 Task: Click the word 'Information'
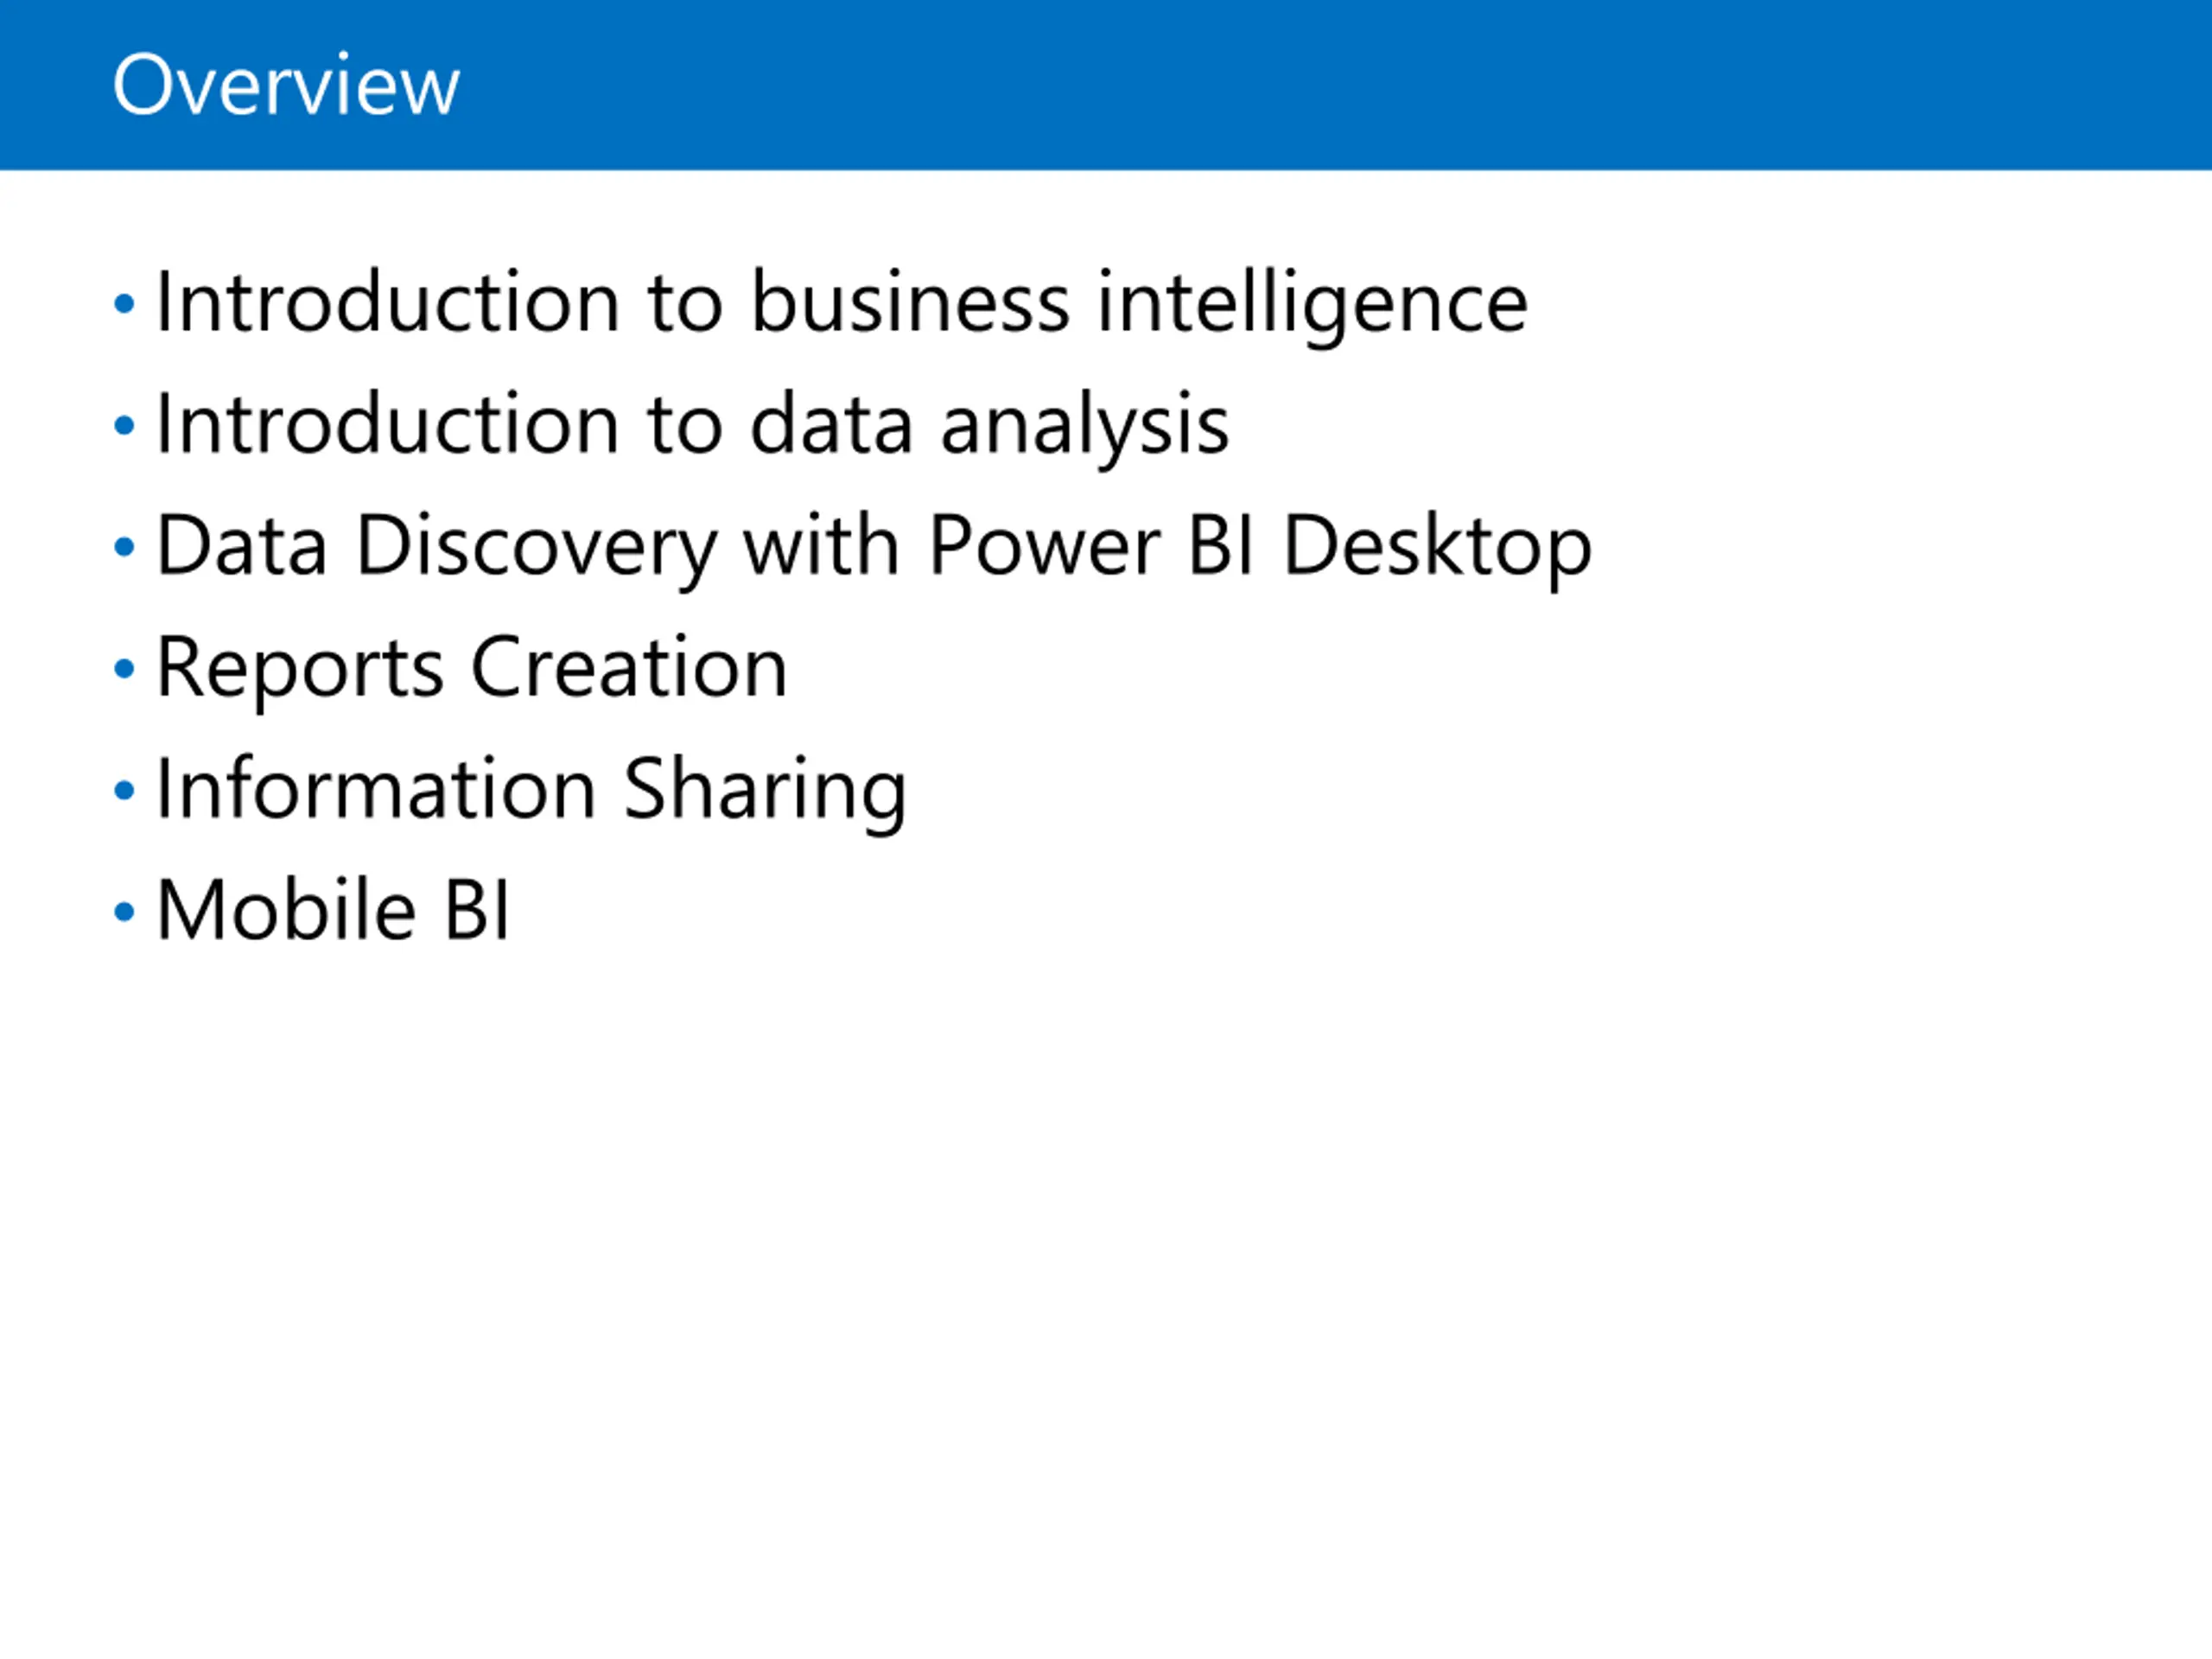pyautogui.click(x=376, y=788)
